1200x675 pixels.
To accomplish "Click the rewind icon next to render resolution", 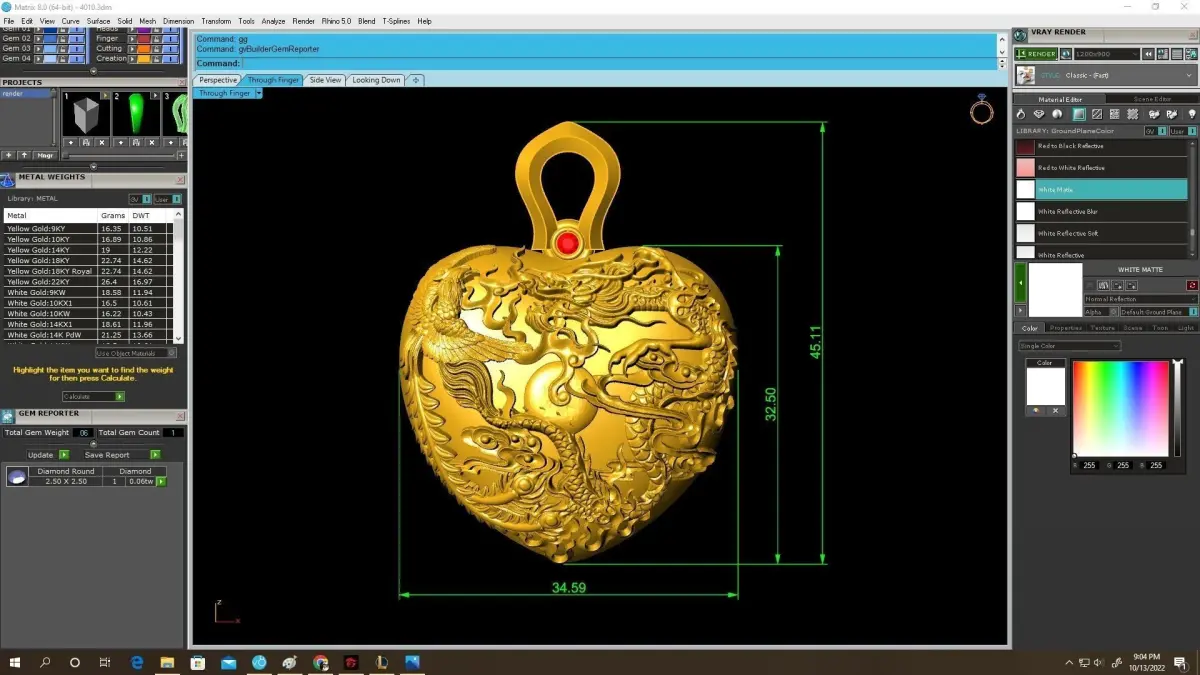I will [1148, 54].
